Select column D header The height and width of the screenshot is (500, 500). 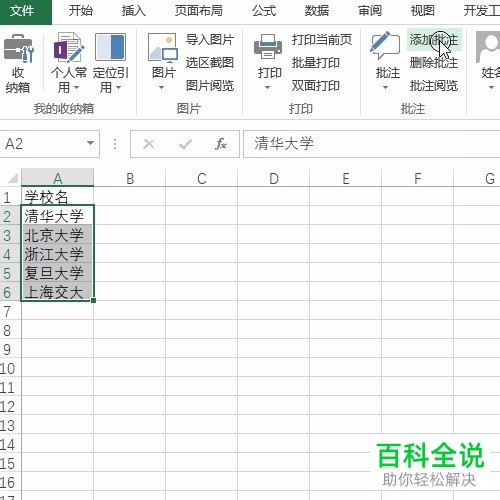click(x=274, y=178)
